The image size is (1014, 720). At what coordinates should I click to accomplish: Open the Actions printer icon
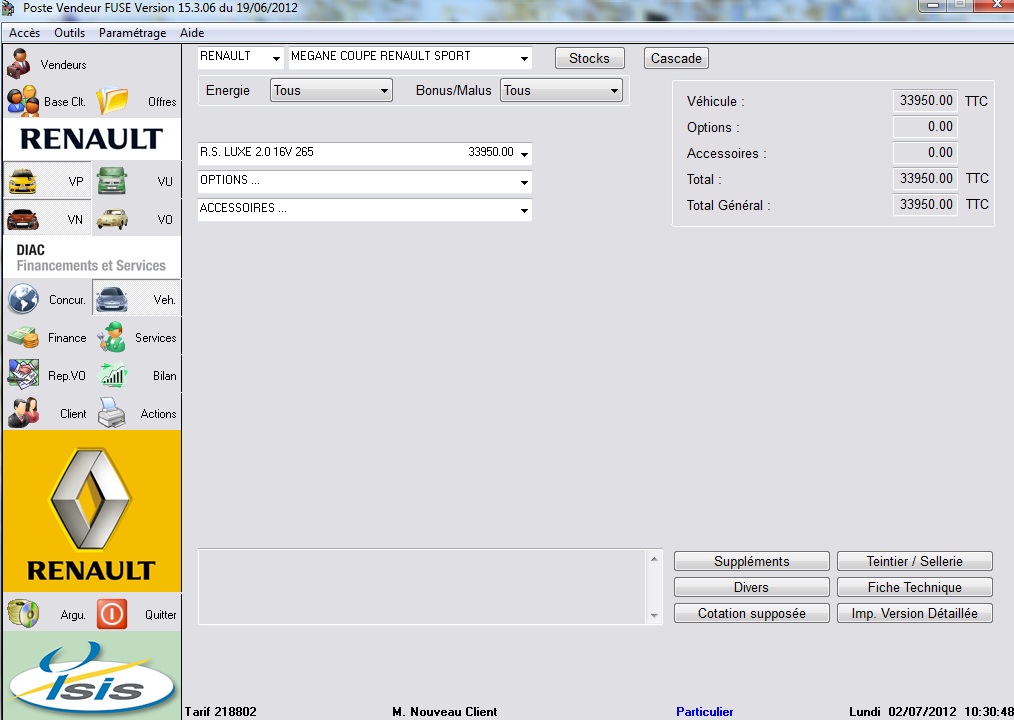point(112,413)
